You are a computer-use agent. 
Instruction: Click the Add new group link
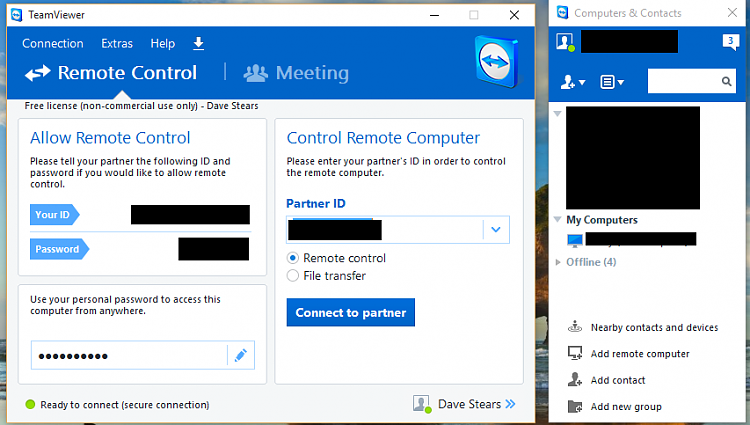626,407
